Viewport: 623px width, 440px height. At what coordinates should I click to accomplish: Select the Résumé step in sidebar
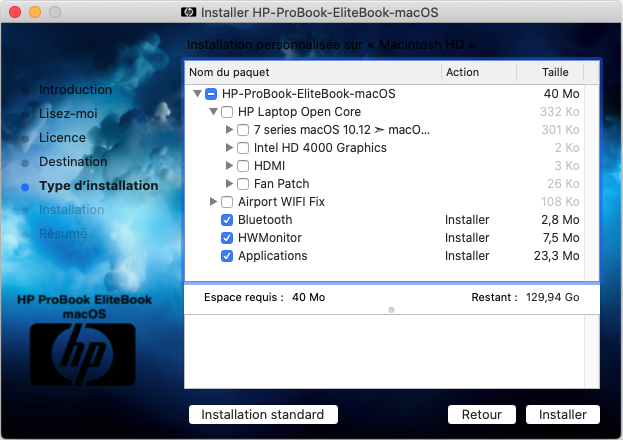pyautogui.click(x=63, y=234)
